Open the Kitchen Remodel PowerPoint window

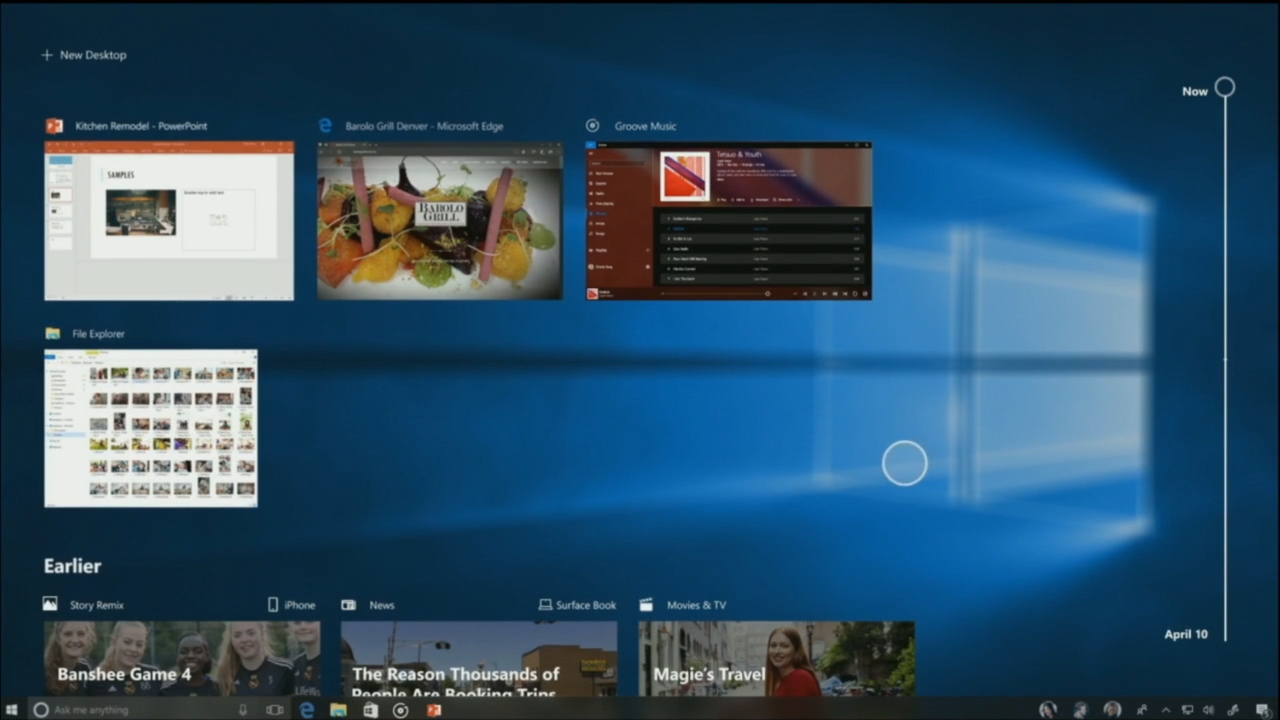point(168,220)
